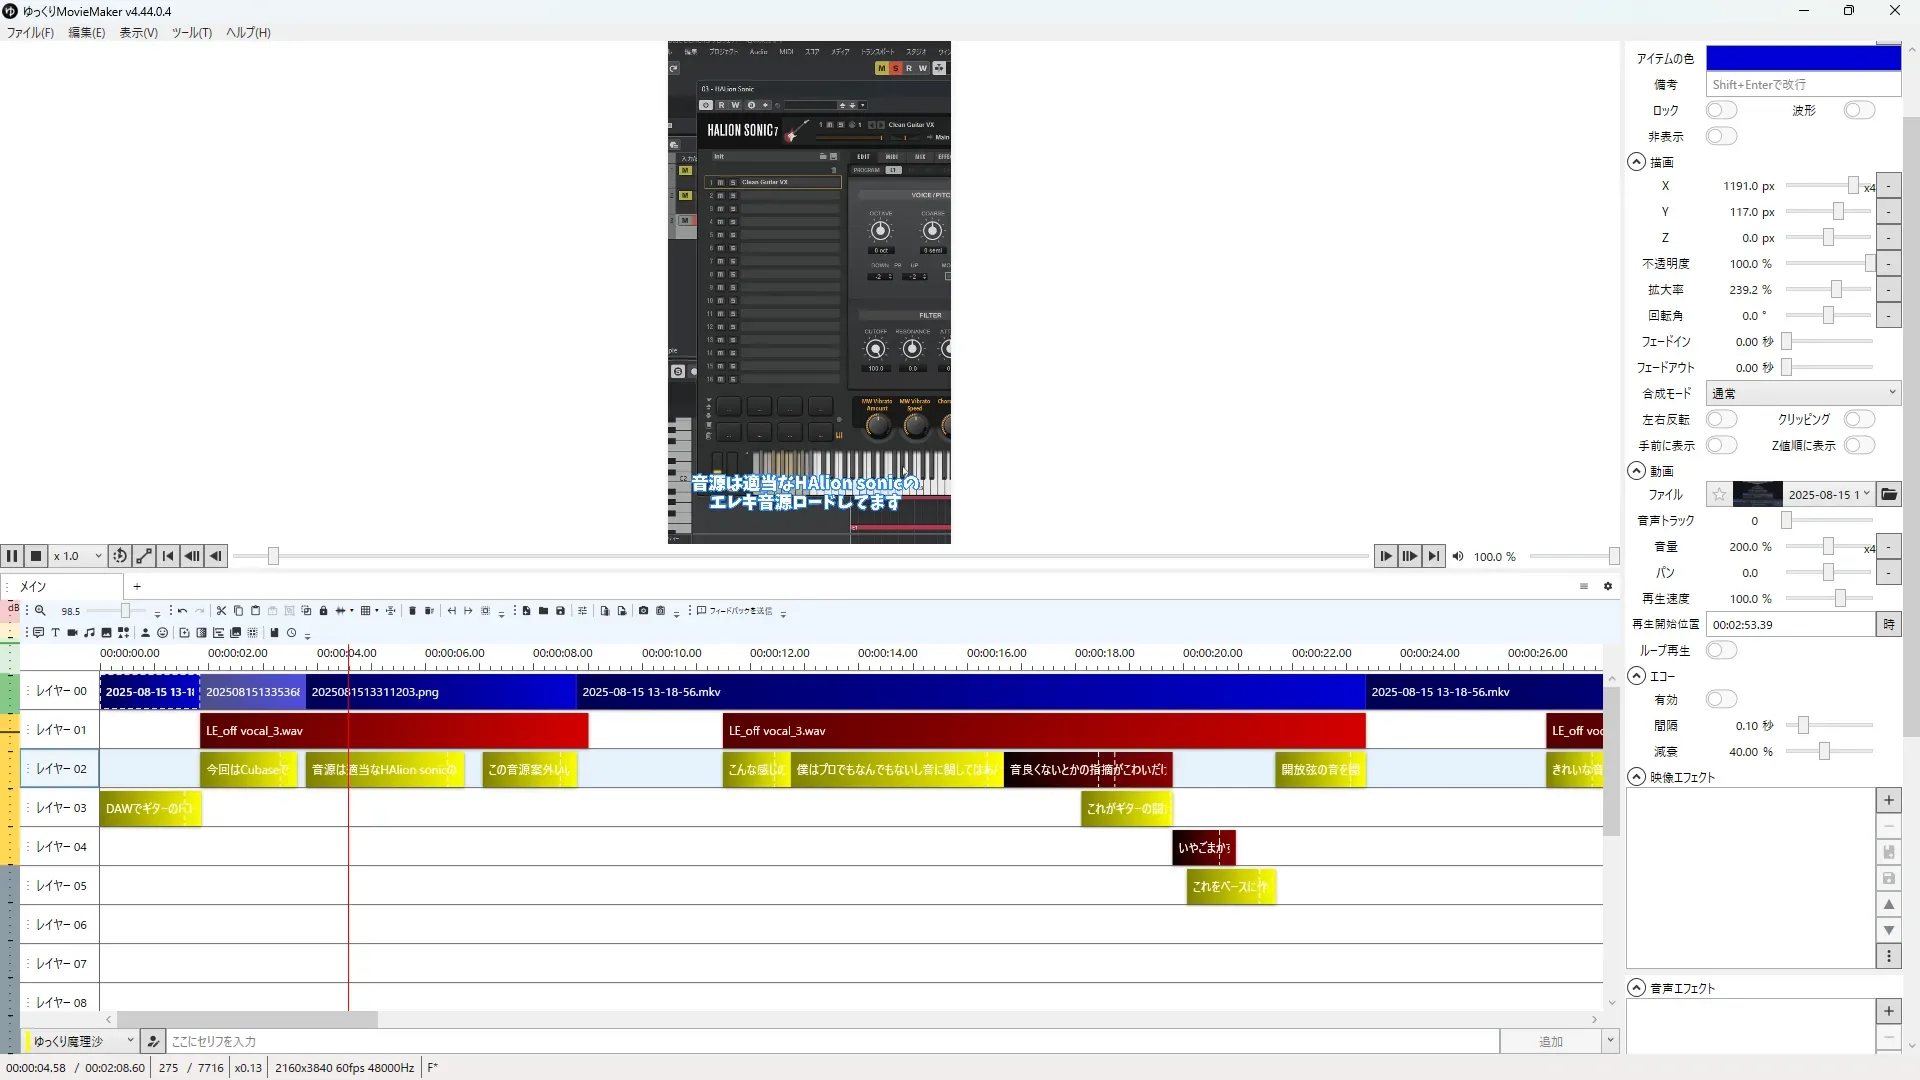Pause playback with the pause button
This screenshot has width=1920, height=1080.
coord(12,556)
